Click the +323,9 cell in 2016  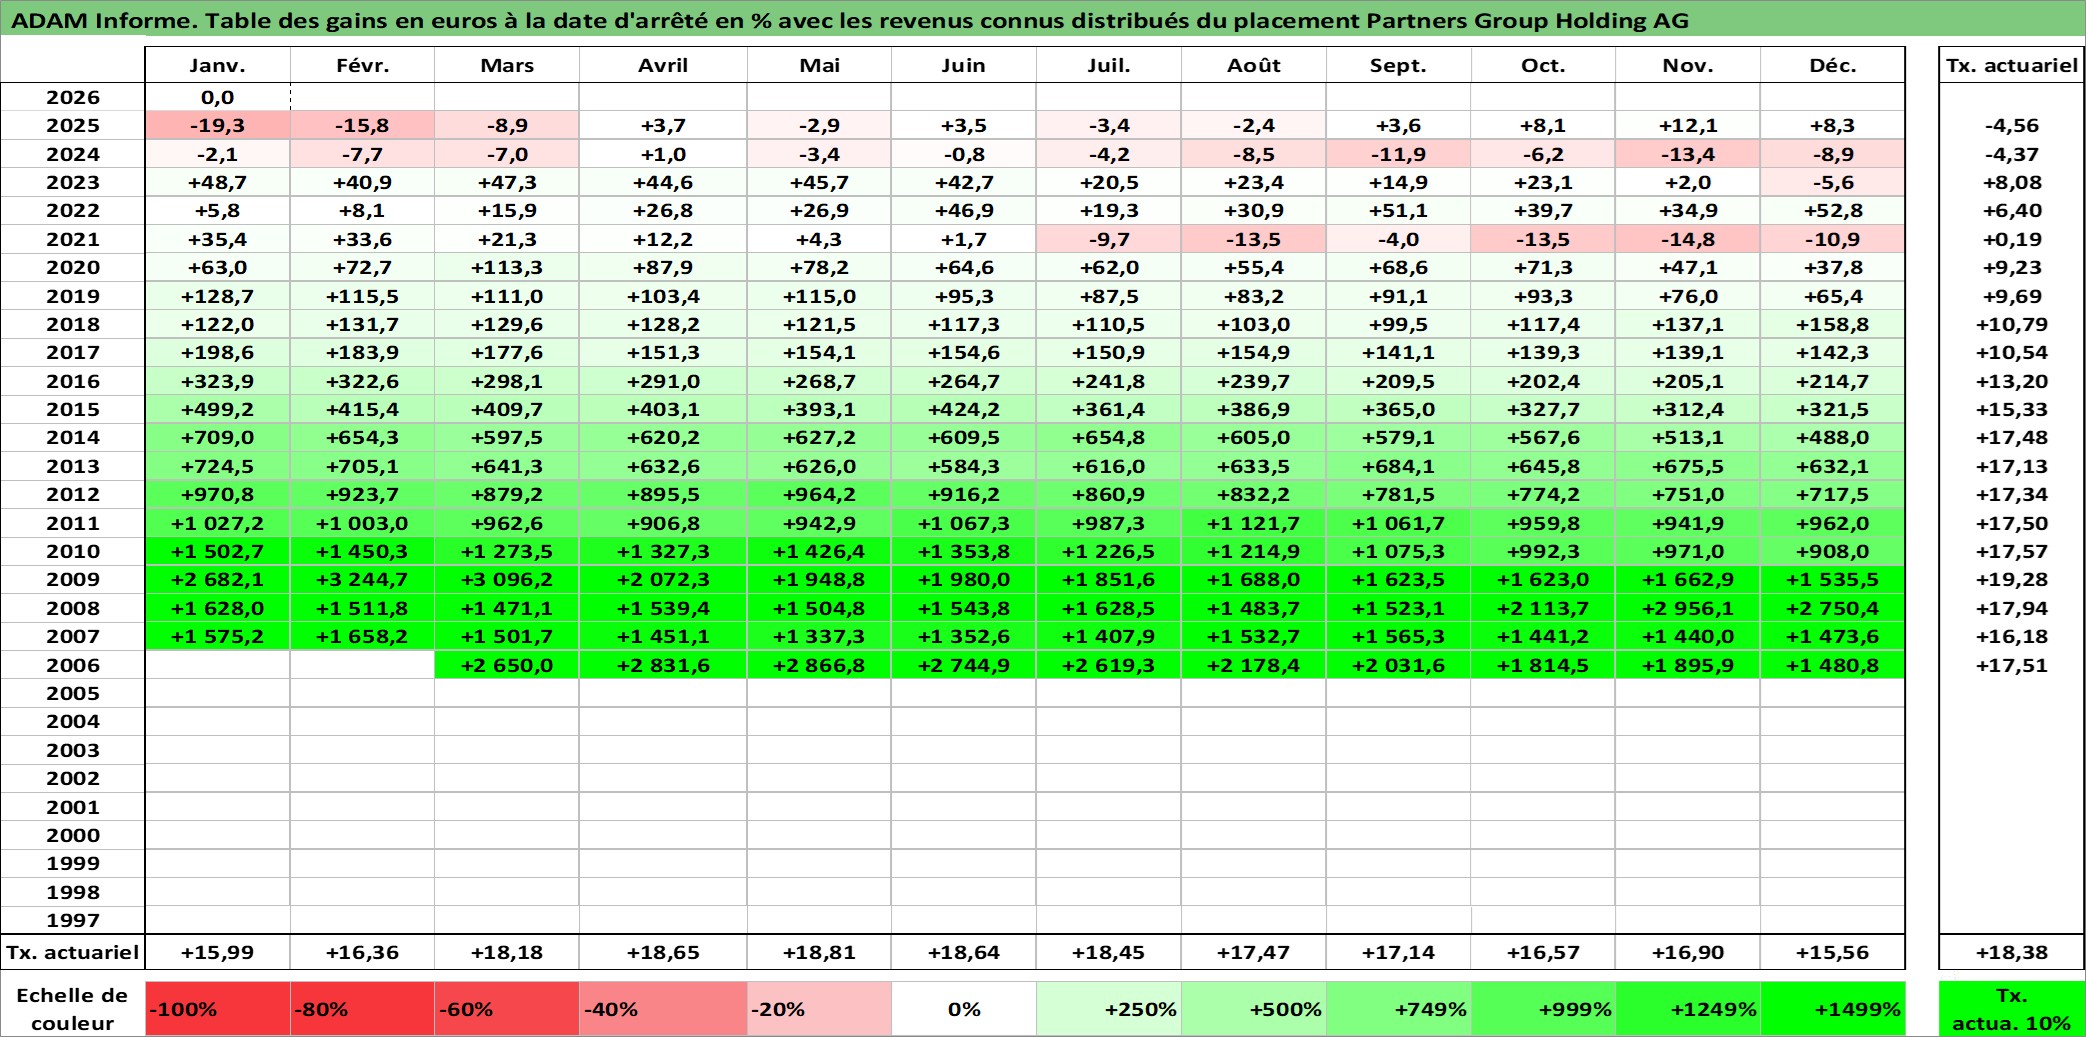[x=217, y=381]
